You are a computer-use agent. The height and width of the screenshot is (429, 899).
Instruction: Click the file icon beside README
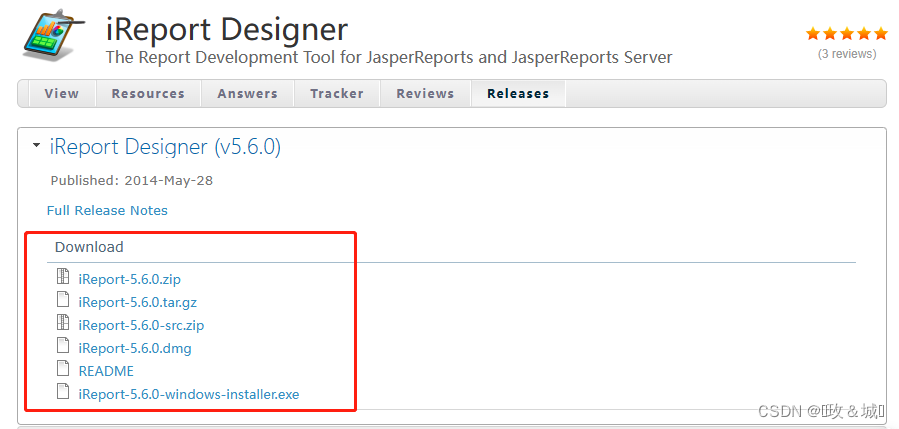click(x=63, y=368)
